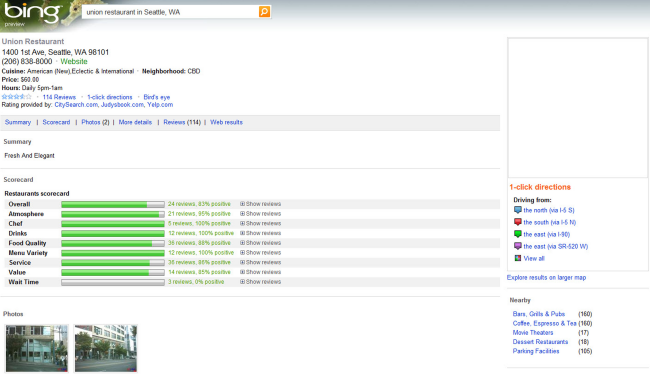Screen dimensions: 650x374
Task: Click the map area above directions
Action: pos(577,108)
